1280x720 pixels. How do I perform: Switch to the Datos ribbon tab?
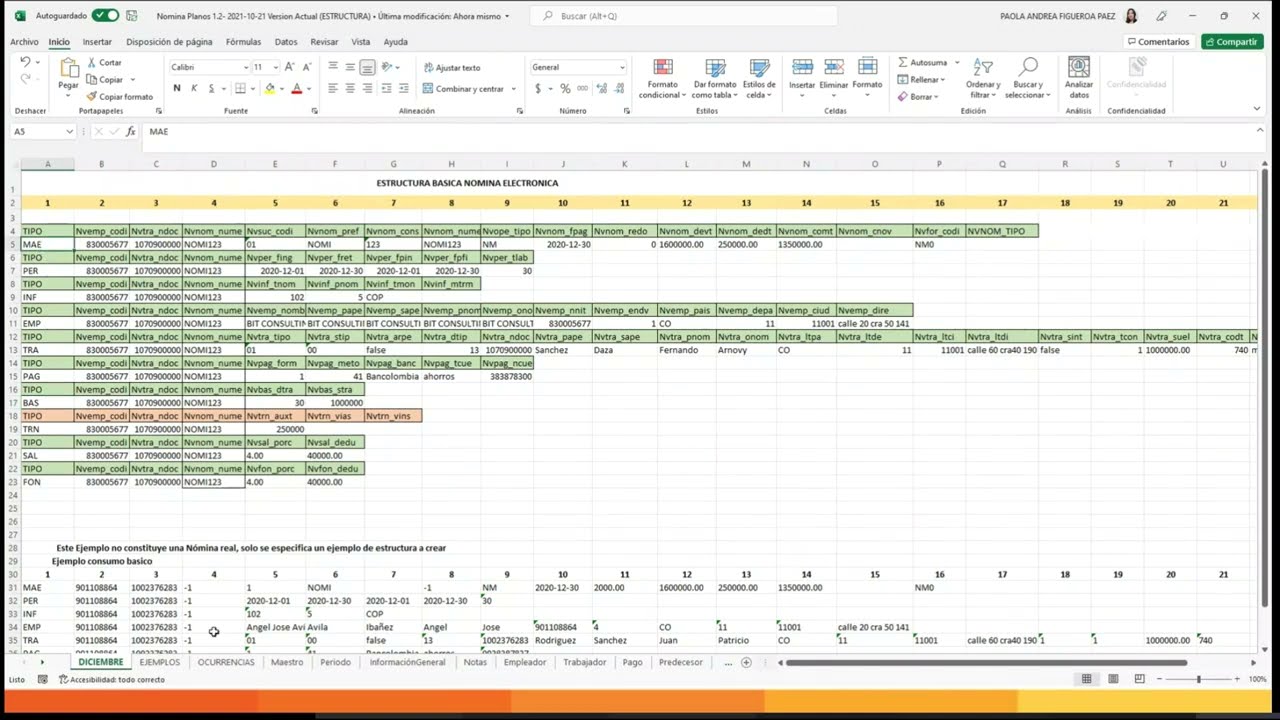point(286,42)
